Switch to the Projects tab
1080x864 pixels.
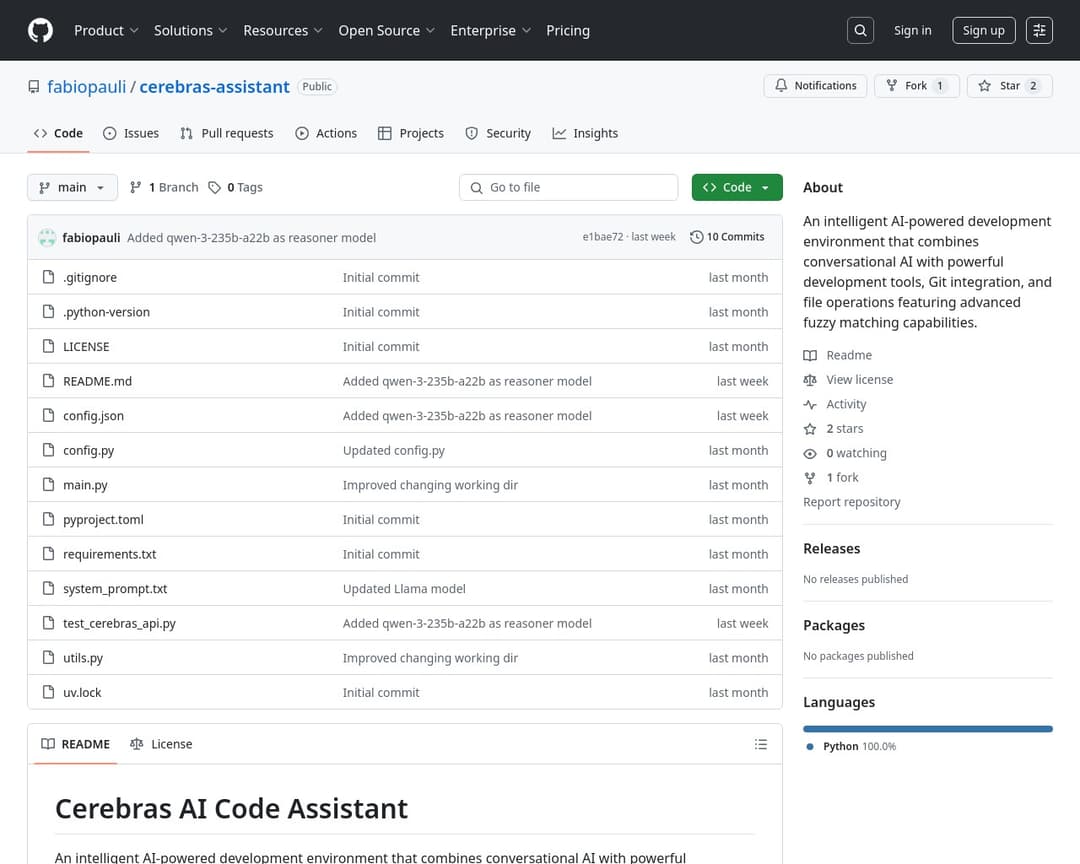click(x=411, y=133)
